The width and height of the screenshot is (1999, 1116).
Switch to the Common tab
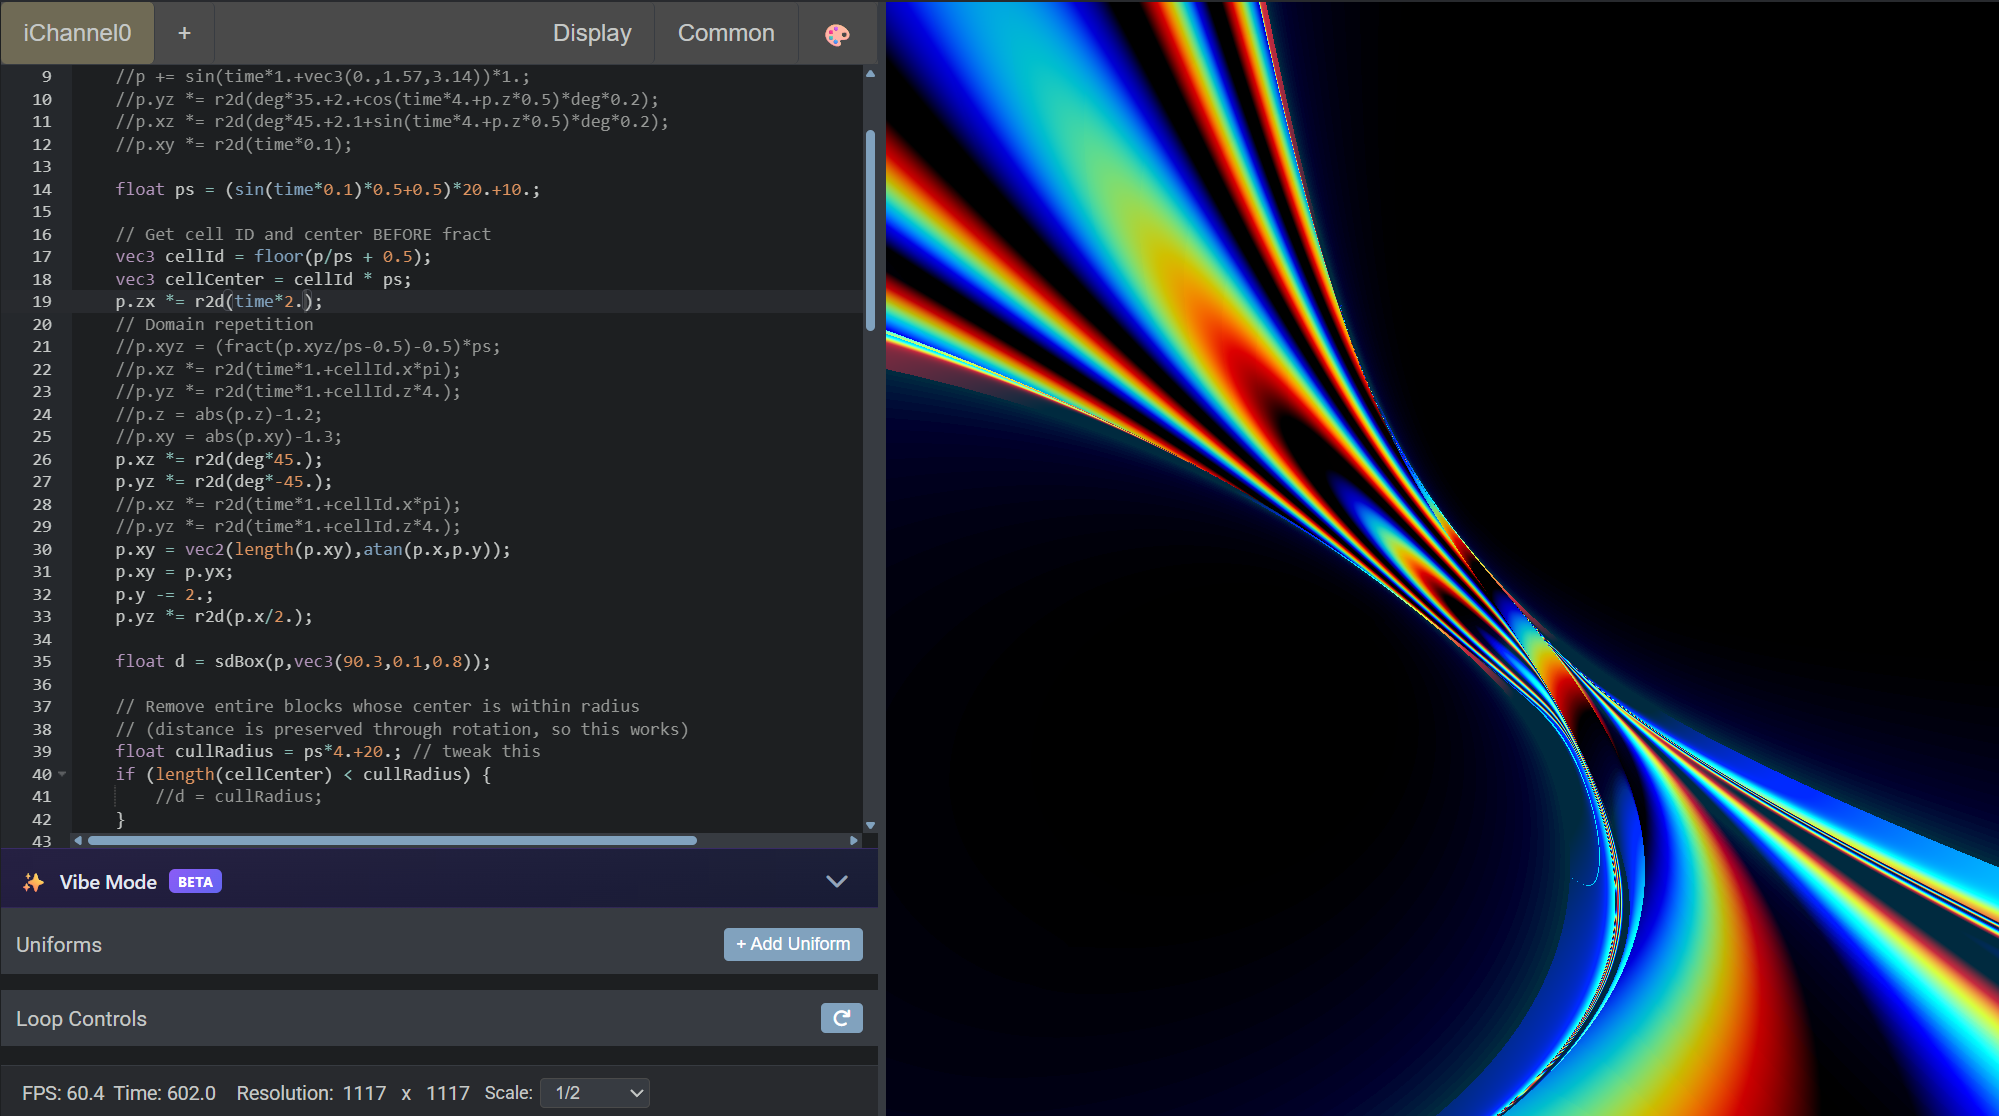click(x=726, y=32)
